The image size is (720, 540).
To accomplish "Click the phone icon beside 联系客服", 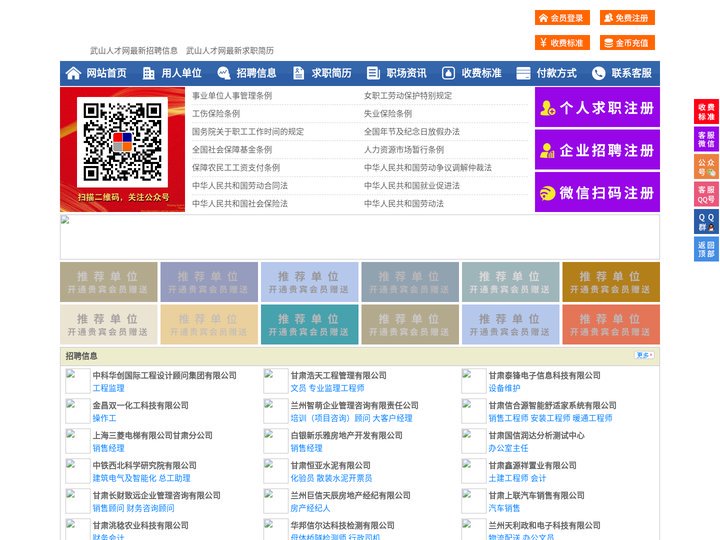I will [x=598, y=73].
